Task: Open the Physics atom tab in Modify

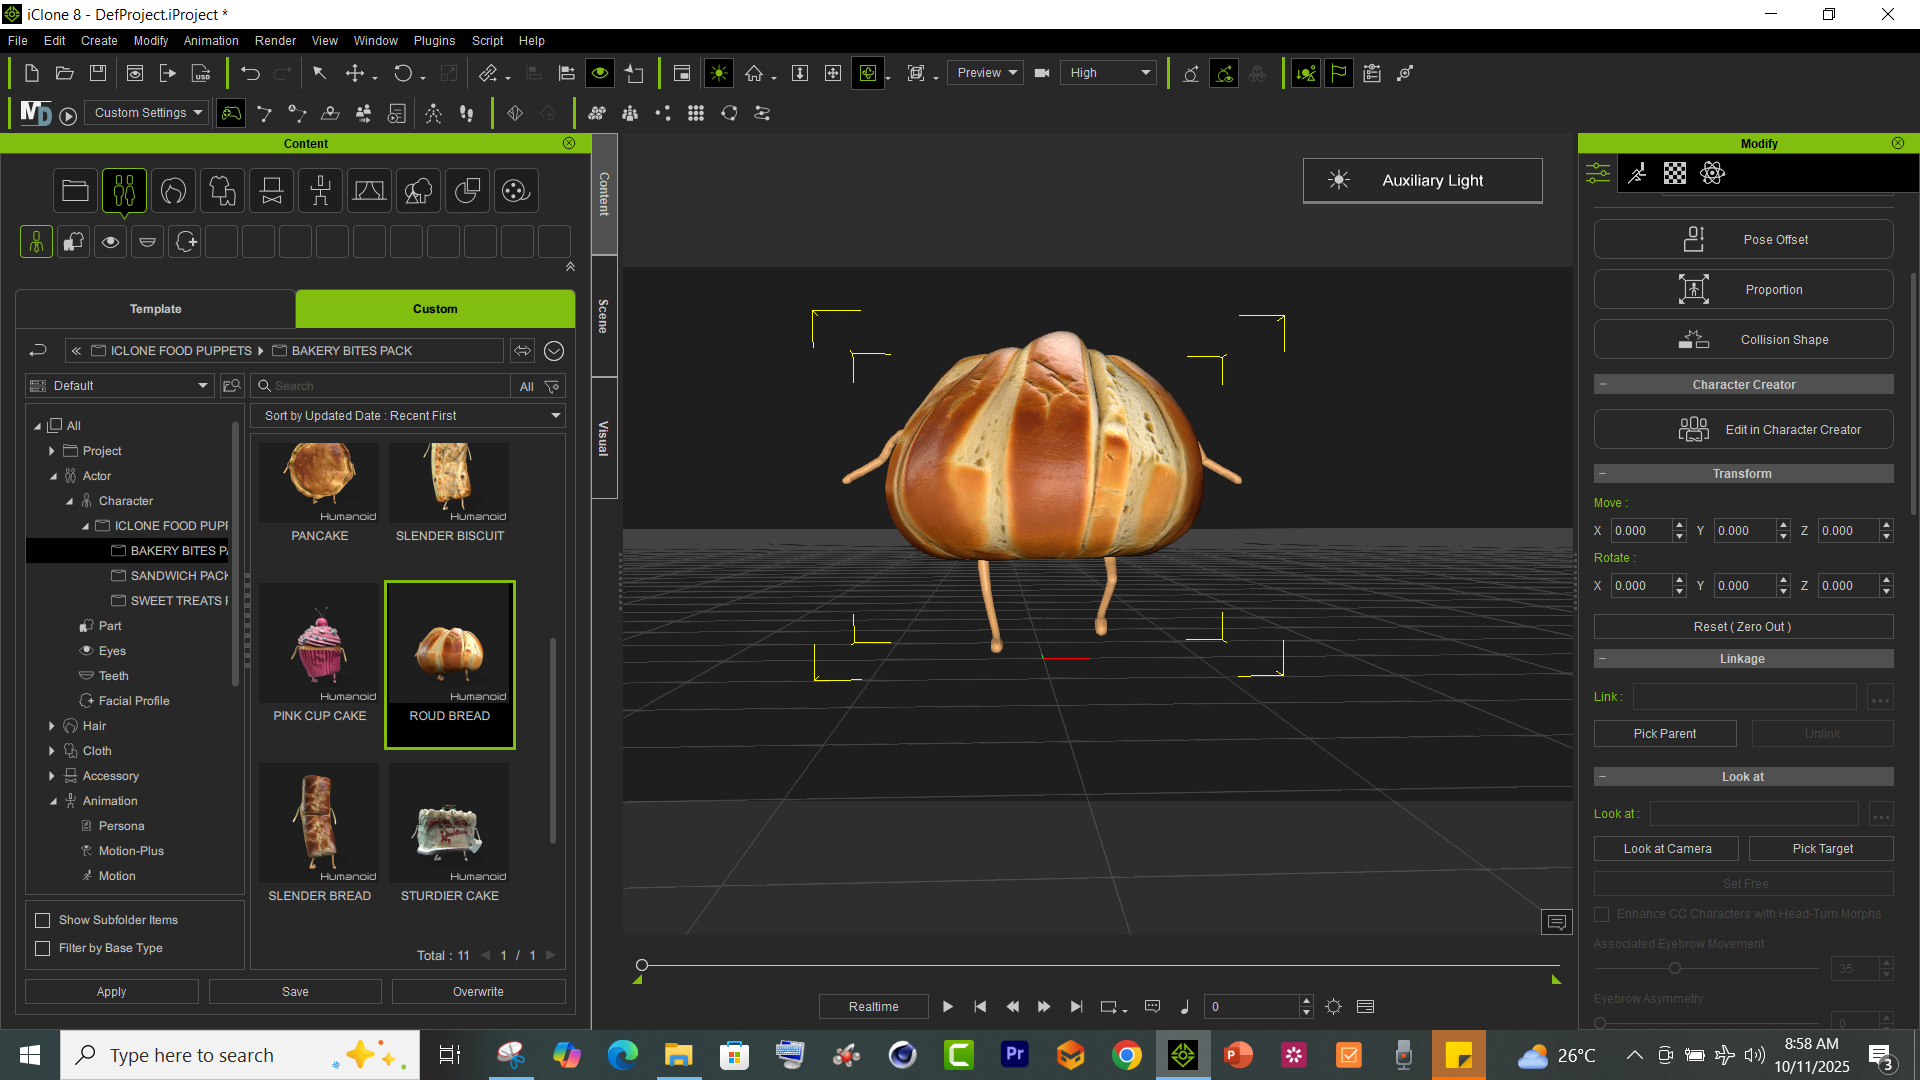Action: [1712, 173]
